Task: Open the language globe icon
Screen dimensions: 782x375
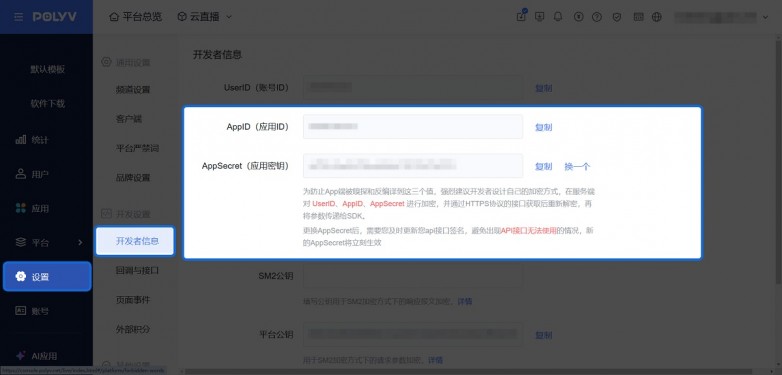Action: click(657, 16)
